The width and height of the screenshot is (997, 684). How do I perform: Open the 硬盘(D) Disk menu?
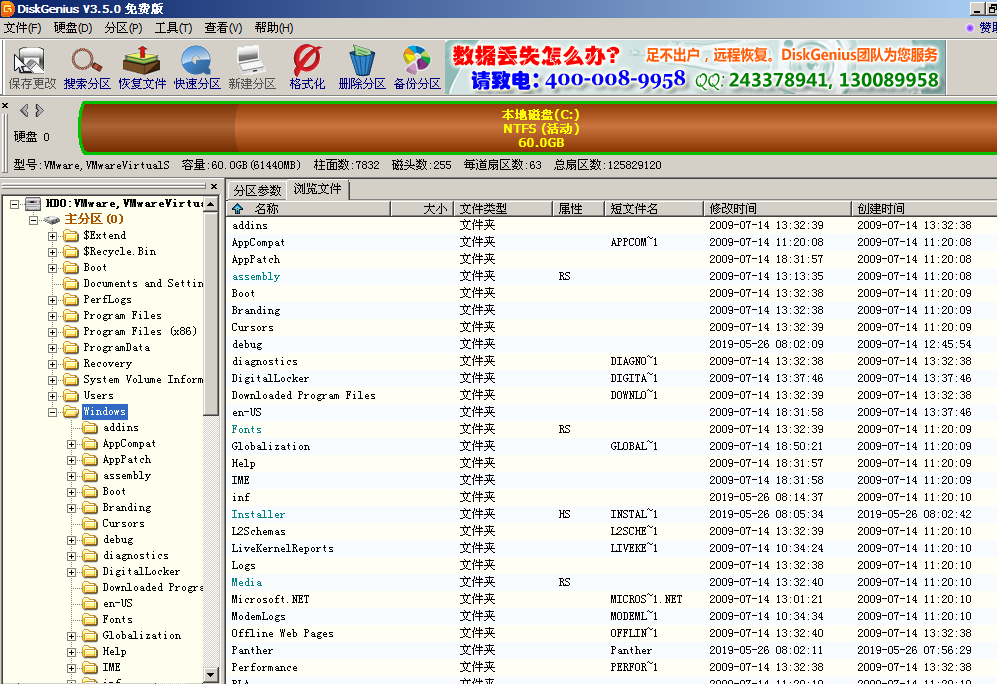click(x=72, y=28)
